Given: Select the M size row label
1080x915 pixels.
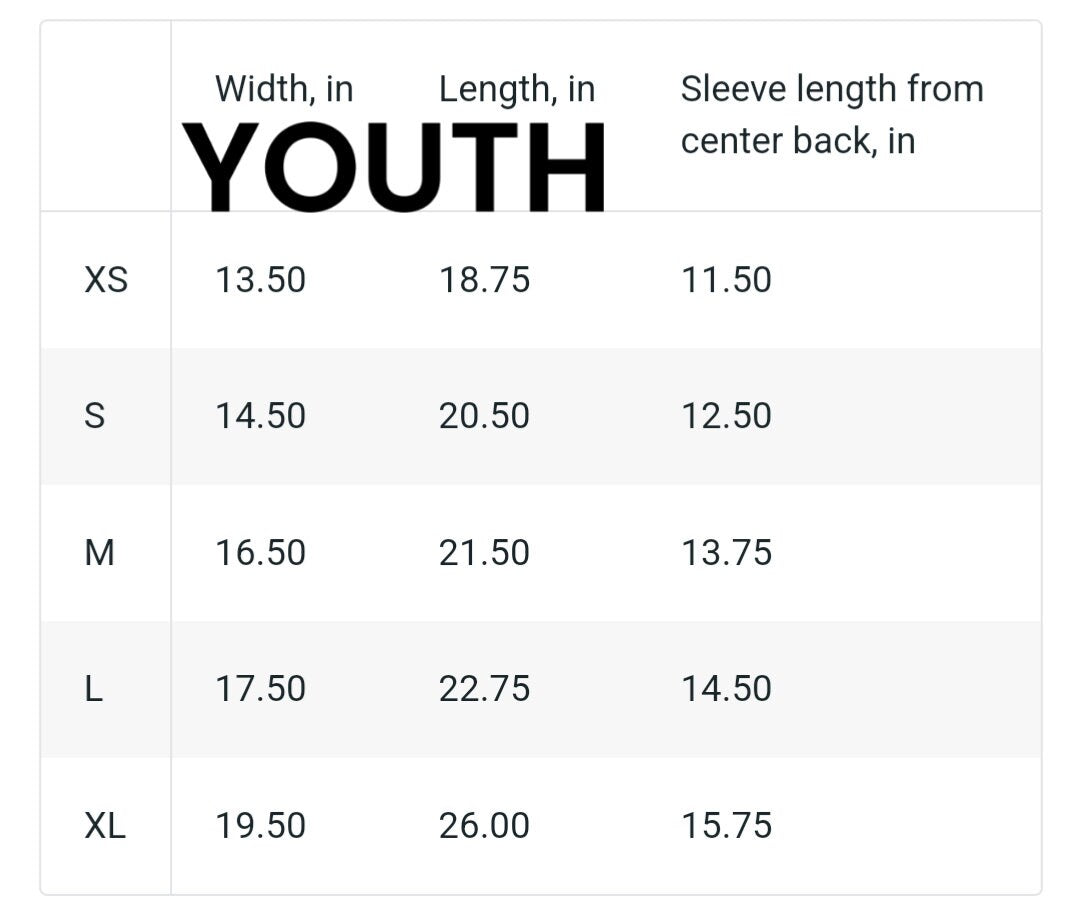Looking at the screenshot, I should click(x=99, y=553).
